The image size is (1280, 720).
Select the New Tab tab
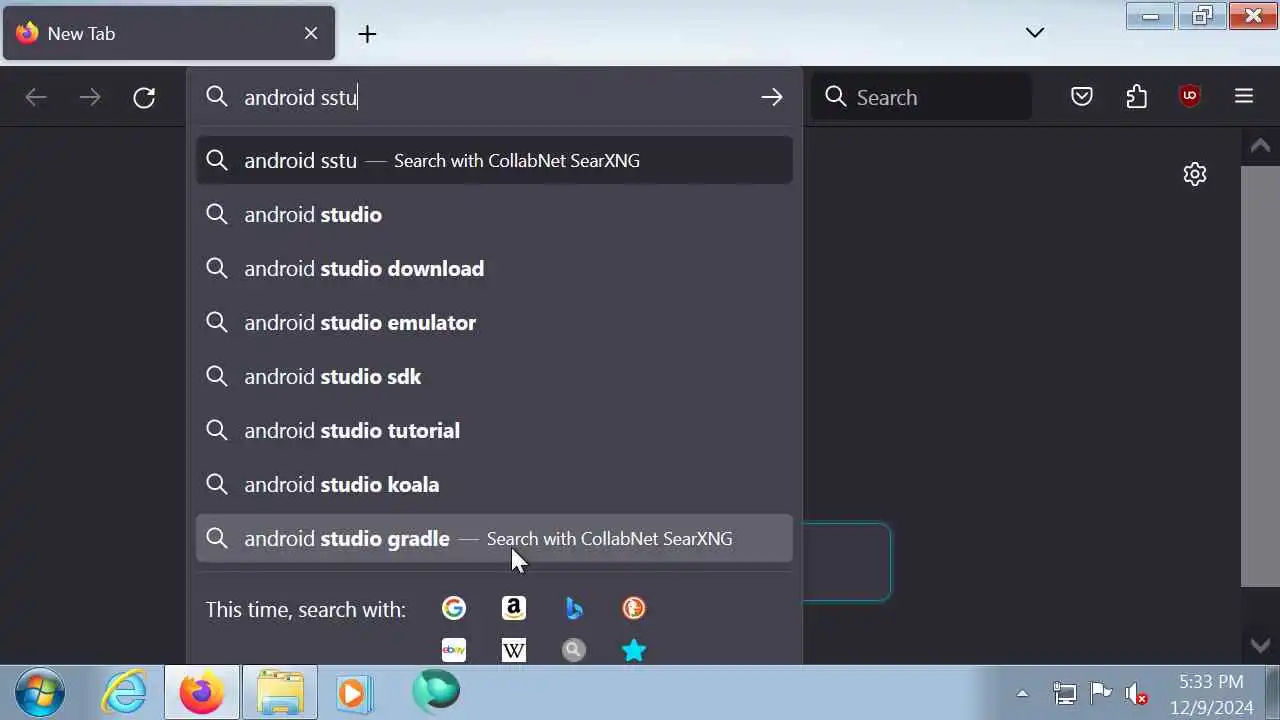point(169,34)
